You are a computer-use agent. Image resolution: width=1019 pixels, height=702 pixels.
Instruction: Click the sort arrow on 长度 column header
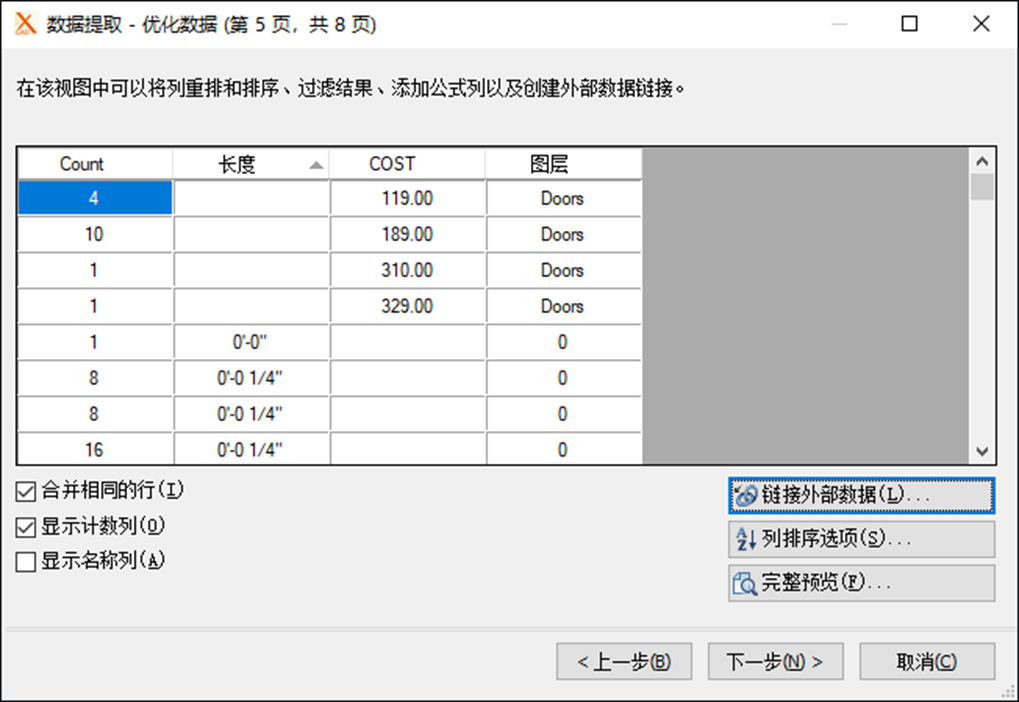click(316, 165)
